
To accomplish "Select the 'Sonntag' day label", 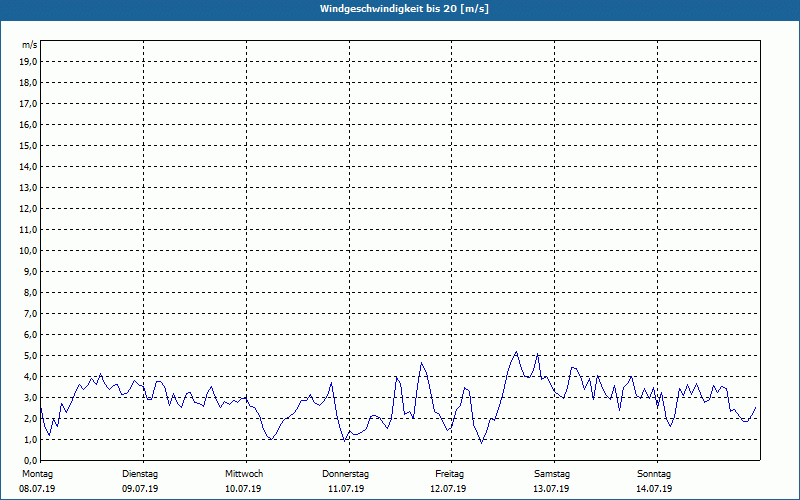I will tap(654, 474).
